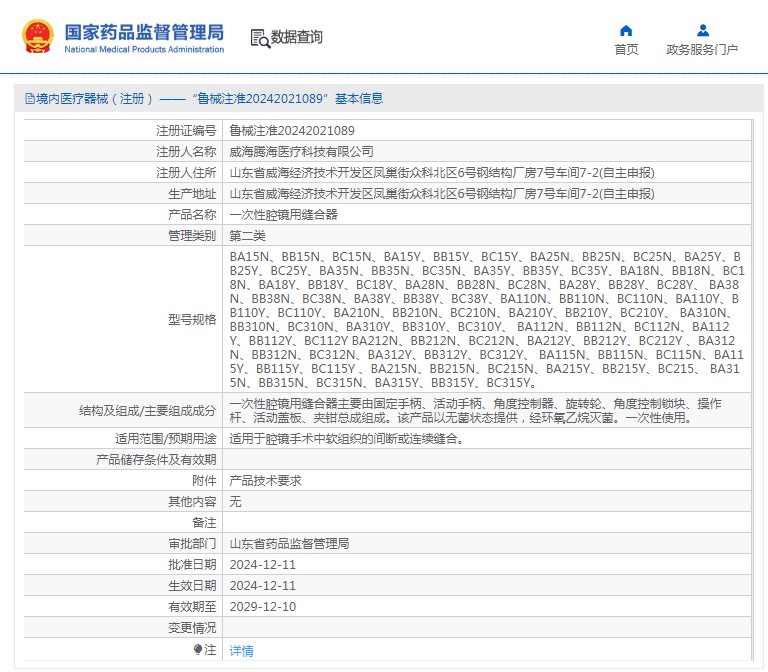768x672 pixels.
Task: Select the registrant name 威海腾海医疗科技有限公司
Action: click(x=301, y=152)
